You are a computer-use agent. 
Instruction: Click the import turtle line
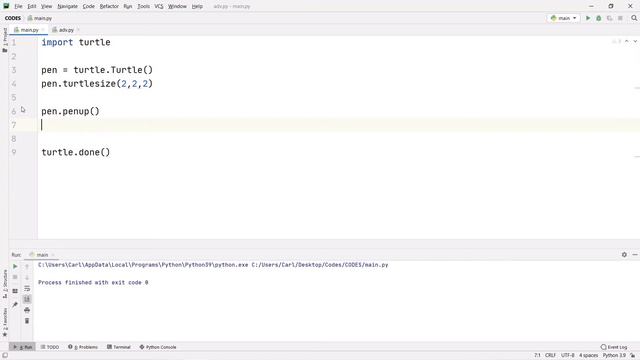[x=76, y=42]
